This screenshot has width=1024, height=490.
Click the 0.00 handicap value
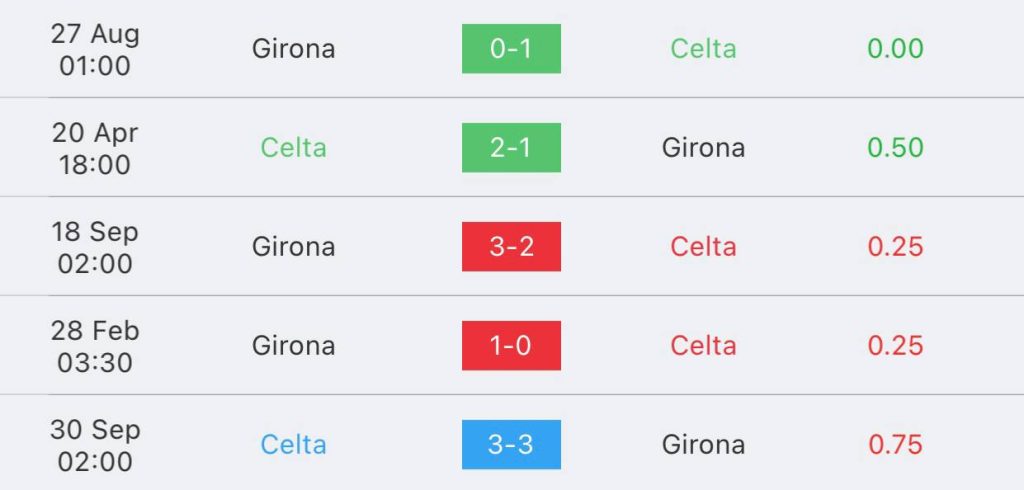895,49
